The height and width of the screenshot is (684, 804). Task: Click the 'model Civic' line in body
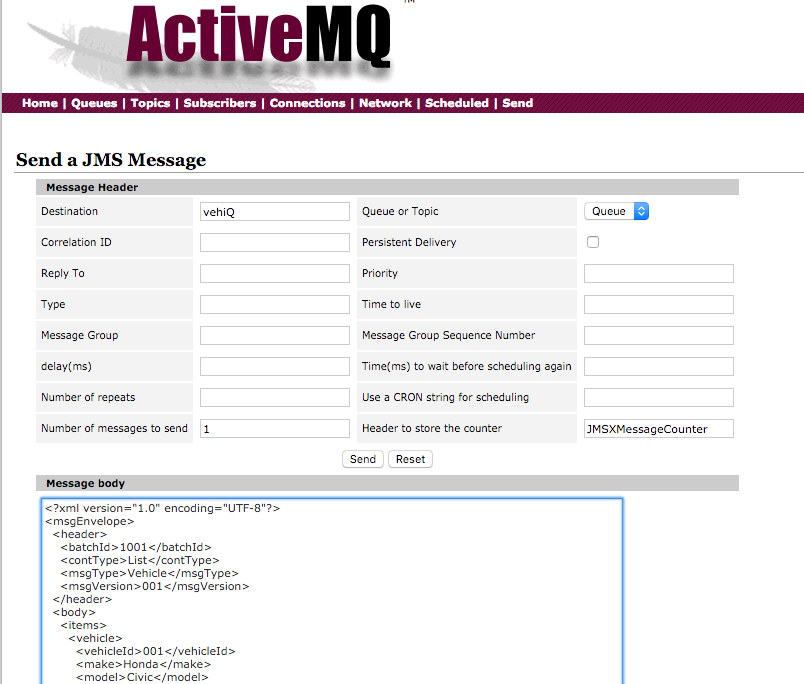click(x=142, y=677)
